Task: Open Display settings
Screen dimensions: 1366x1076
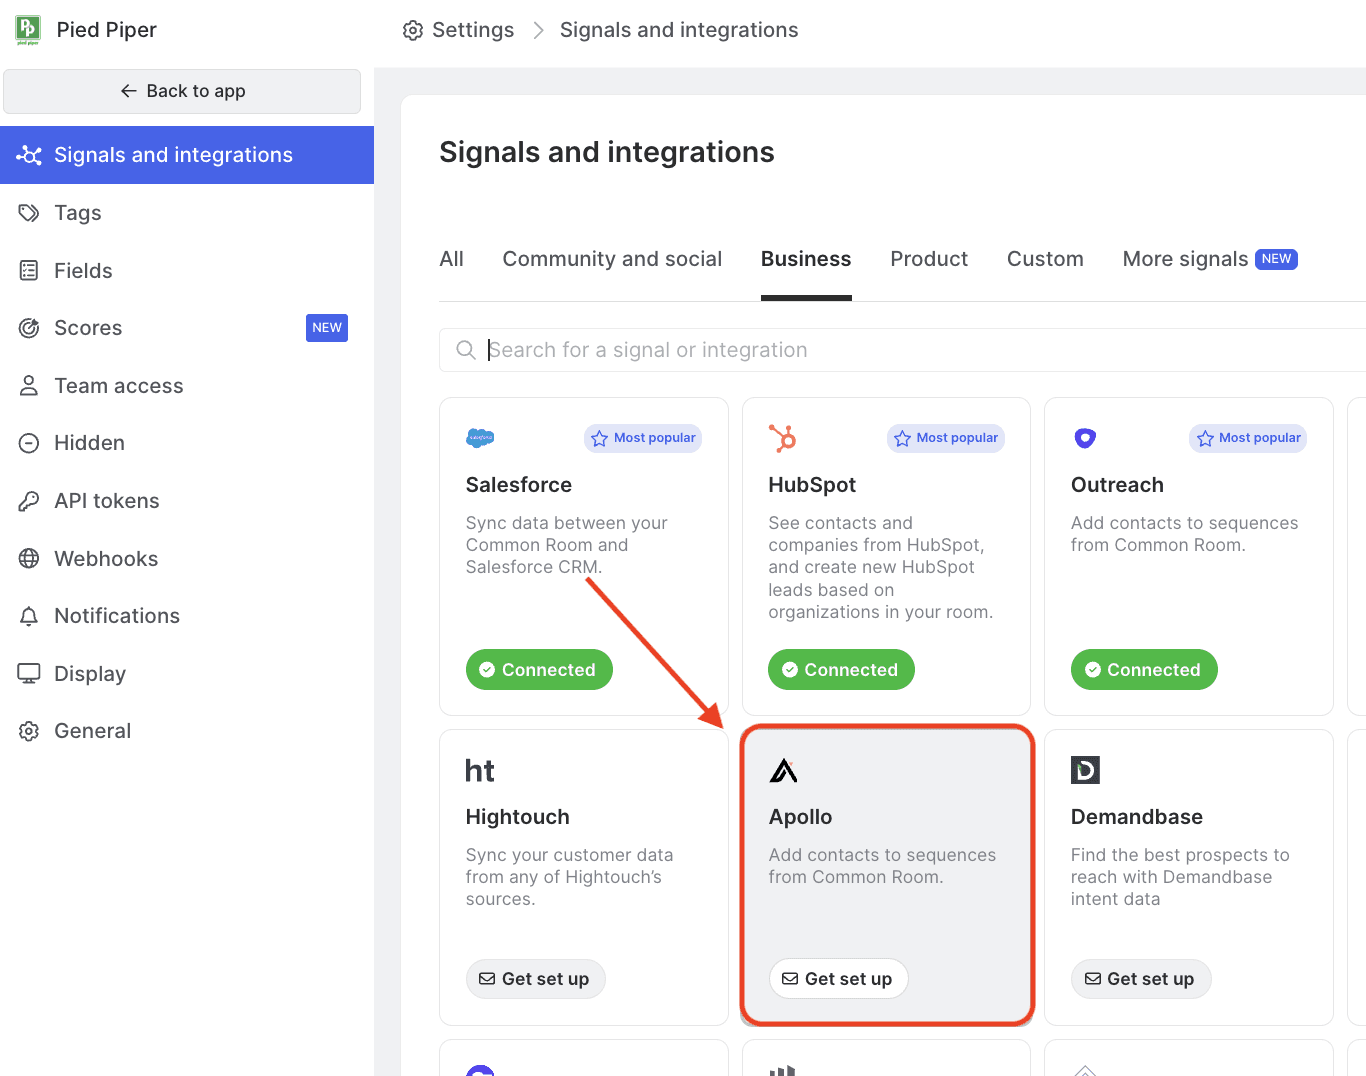Action: [x=187, y=674]
